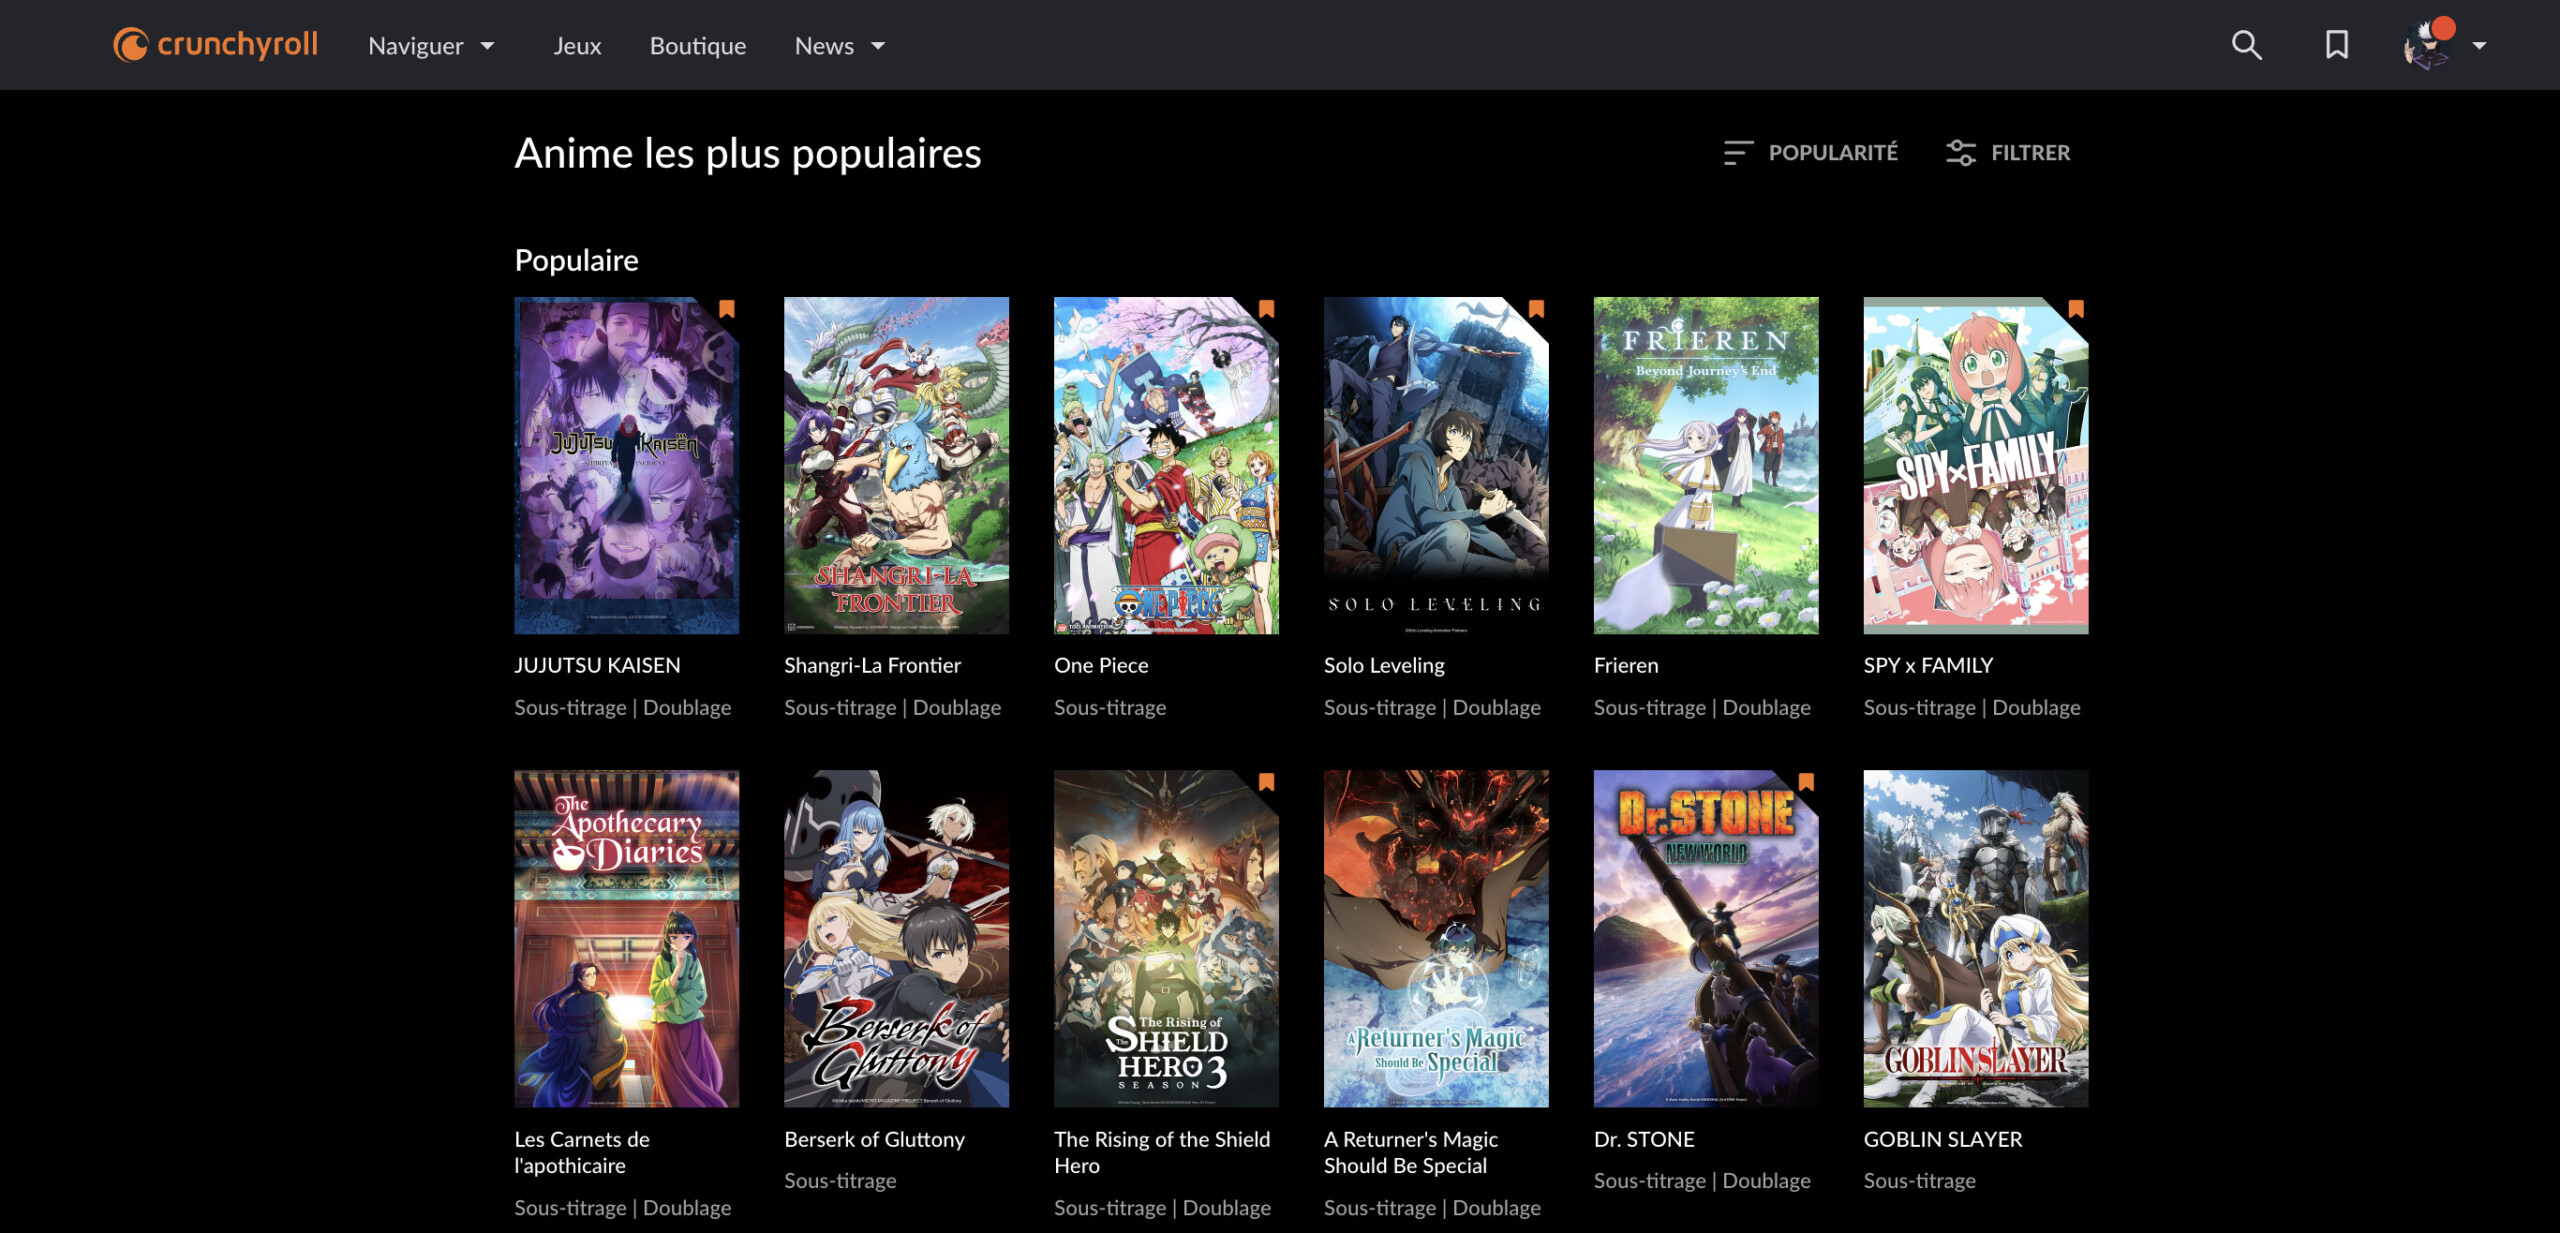Click Sous-titrage | Doublage under Frieren
Image resolution: width=2560 pixels, height=1233 pixels.
coord(1702,708)
